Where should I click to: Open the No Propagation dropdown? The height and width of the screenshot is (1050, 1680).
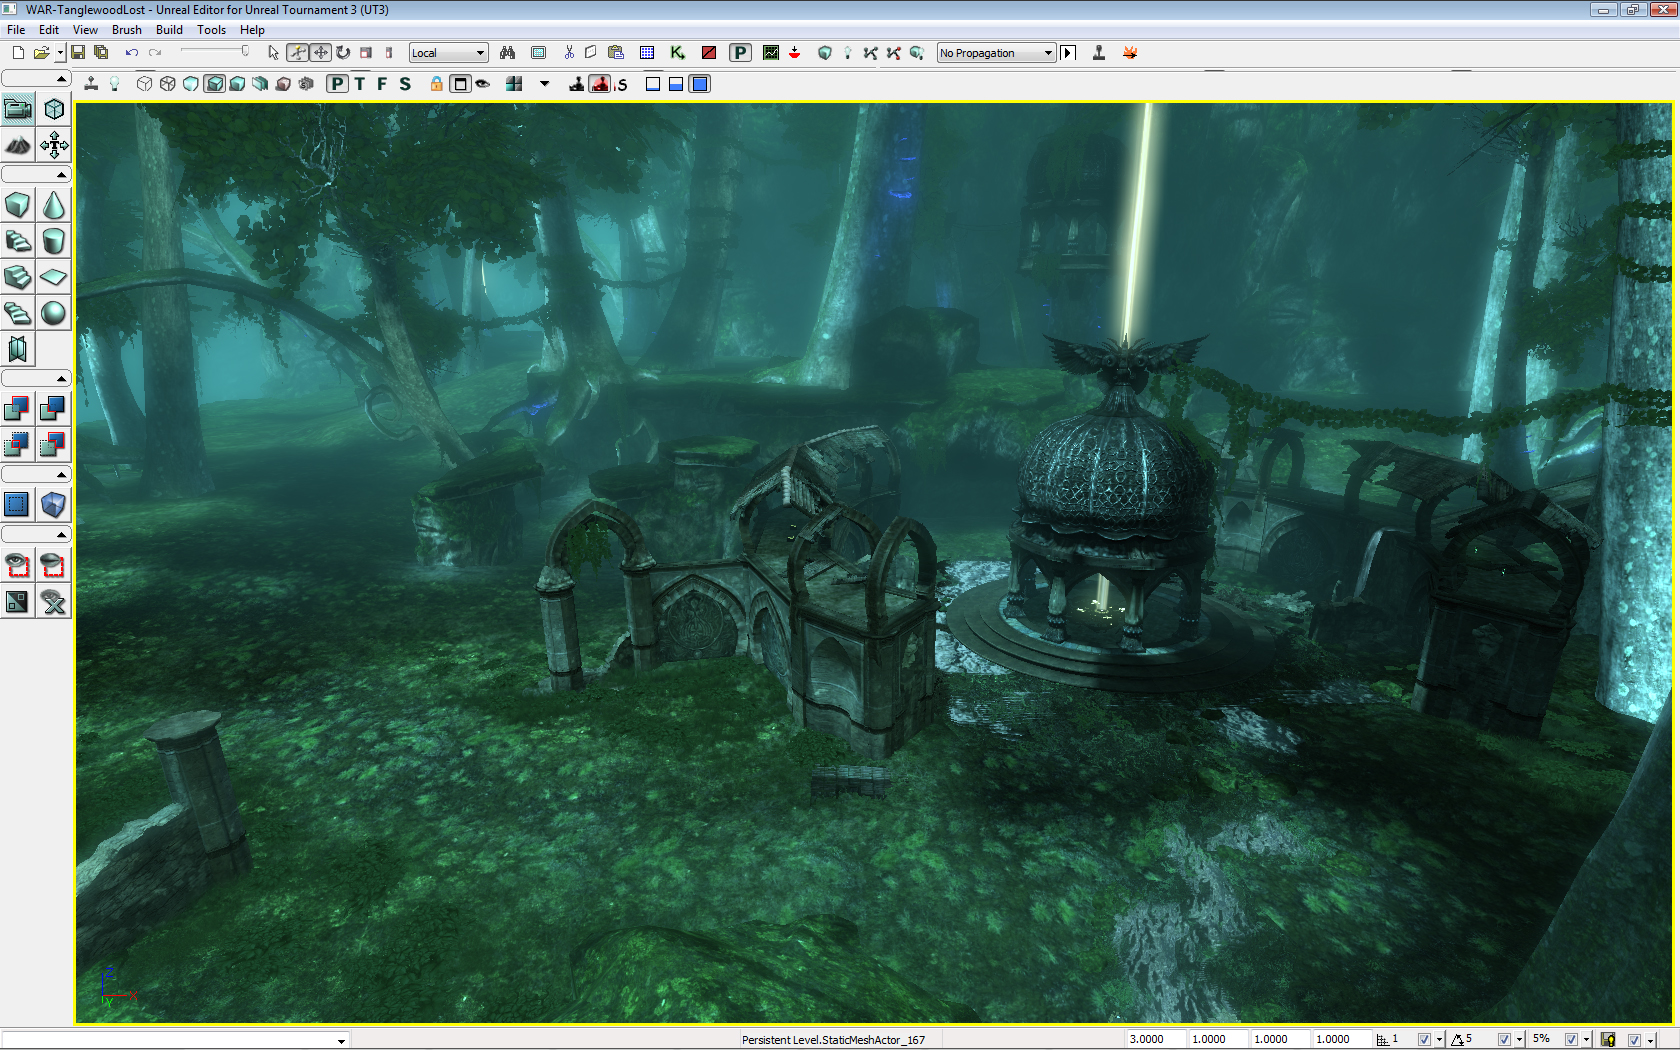coord(996,53)
